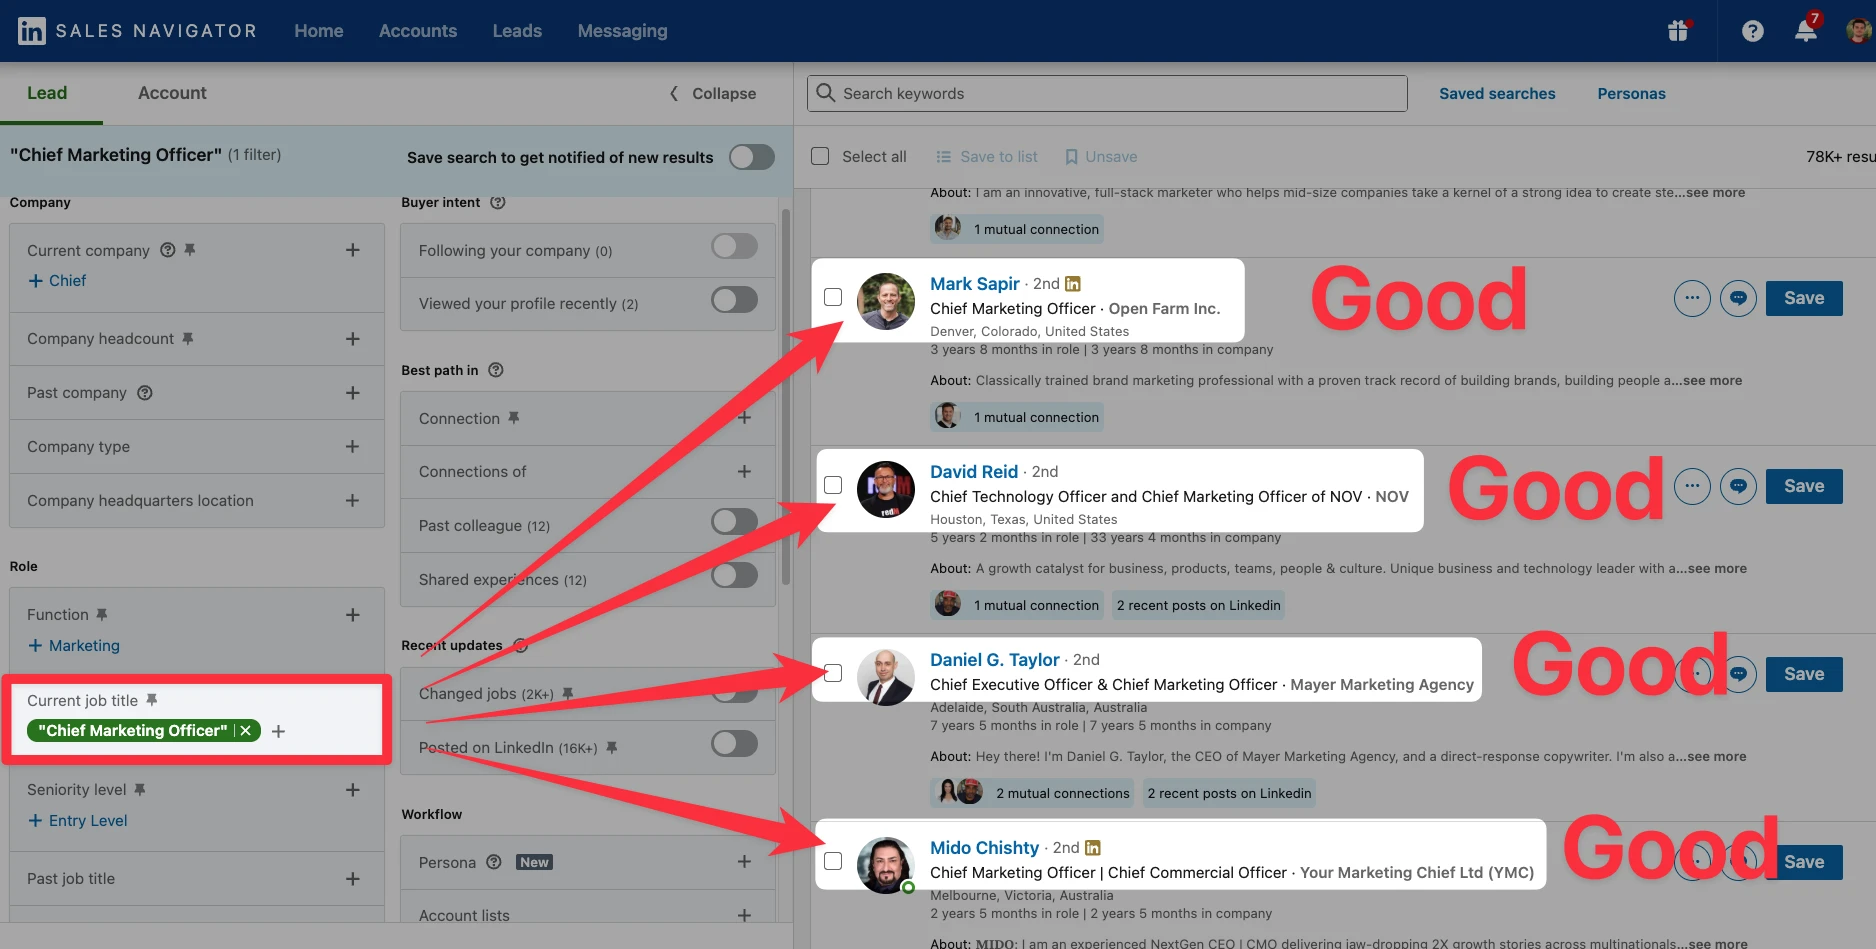Open Mido Chishty's profile name link
1876x949 pixels.
point(984,848)
